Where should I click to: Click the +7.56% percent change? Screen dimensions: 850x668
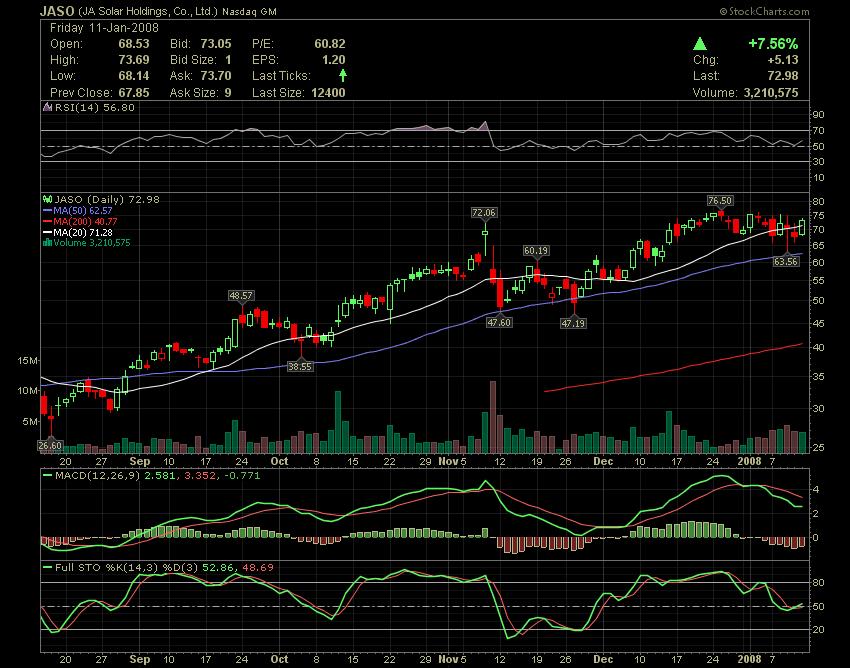773,44
